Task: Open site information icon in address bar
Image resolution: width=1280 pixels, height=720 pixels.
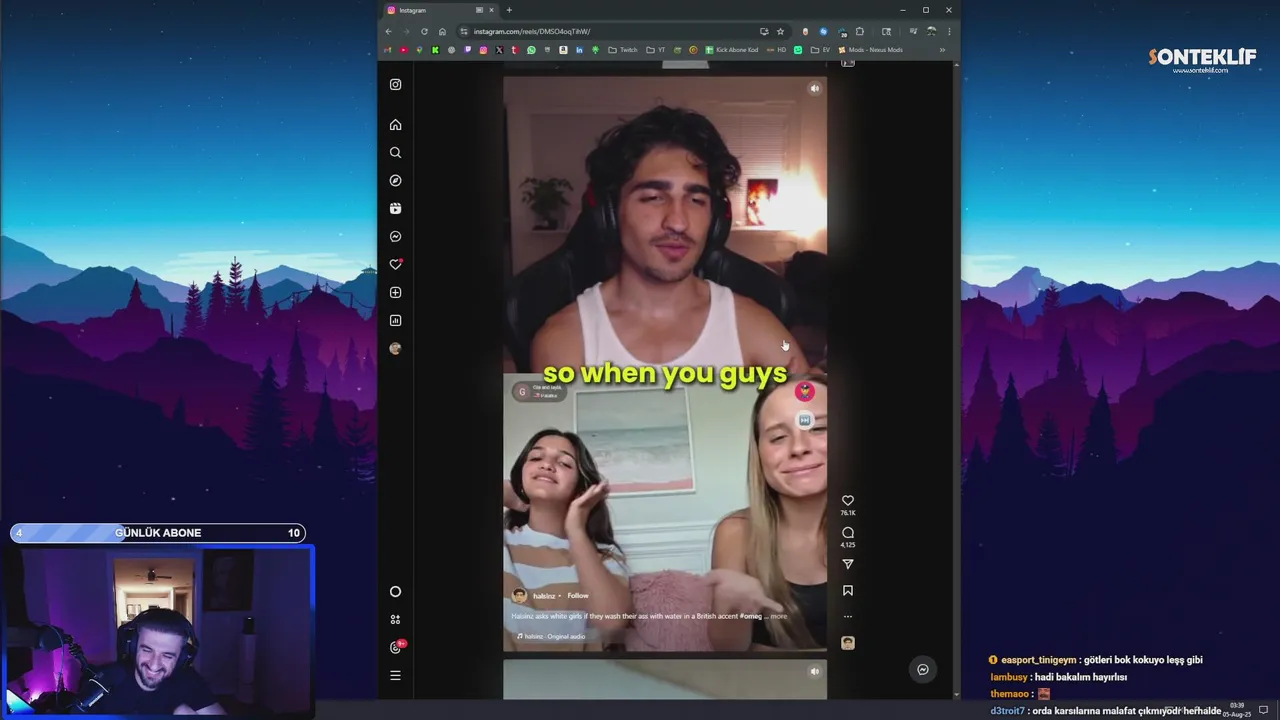Action: [464, 31]
